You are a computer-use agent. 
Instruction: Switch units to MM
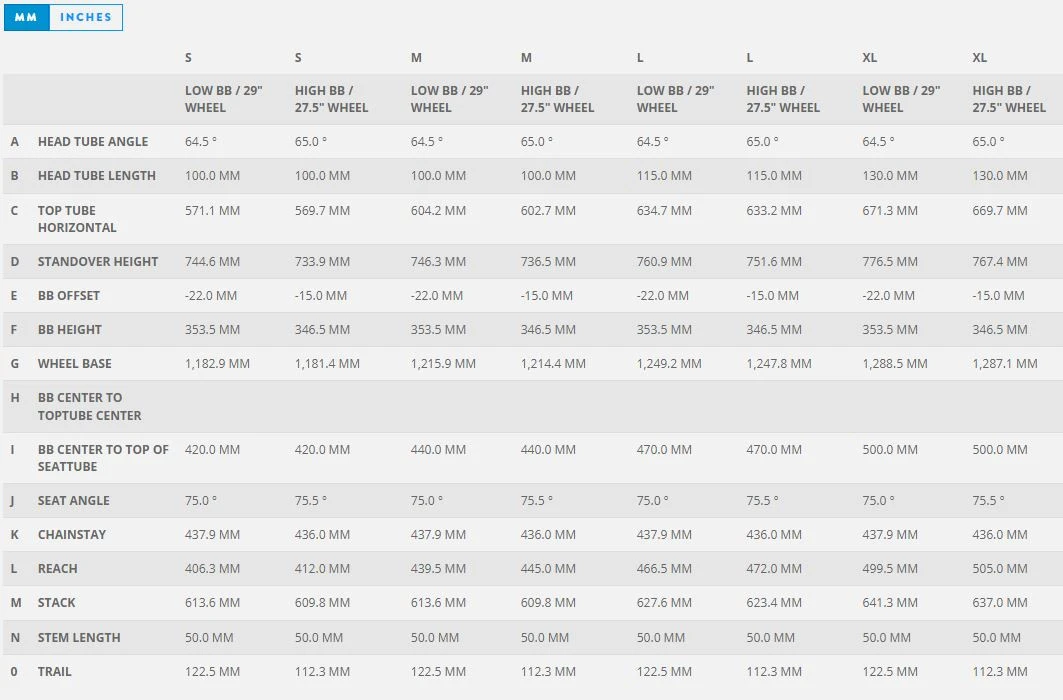click(26, 17)
